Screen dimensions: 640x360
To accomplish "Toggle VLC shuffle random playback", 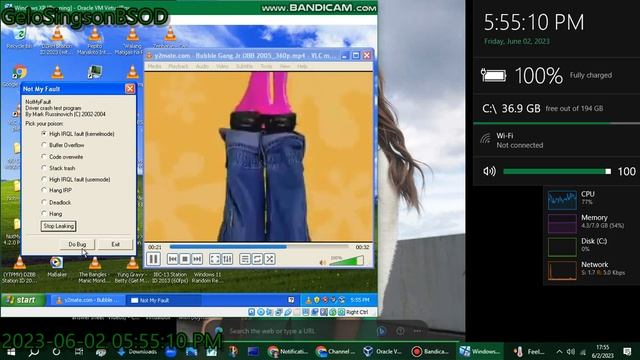I will 270,259.
